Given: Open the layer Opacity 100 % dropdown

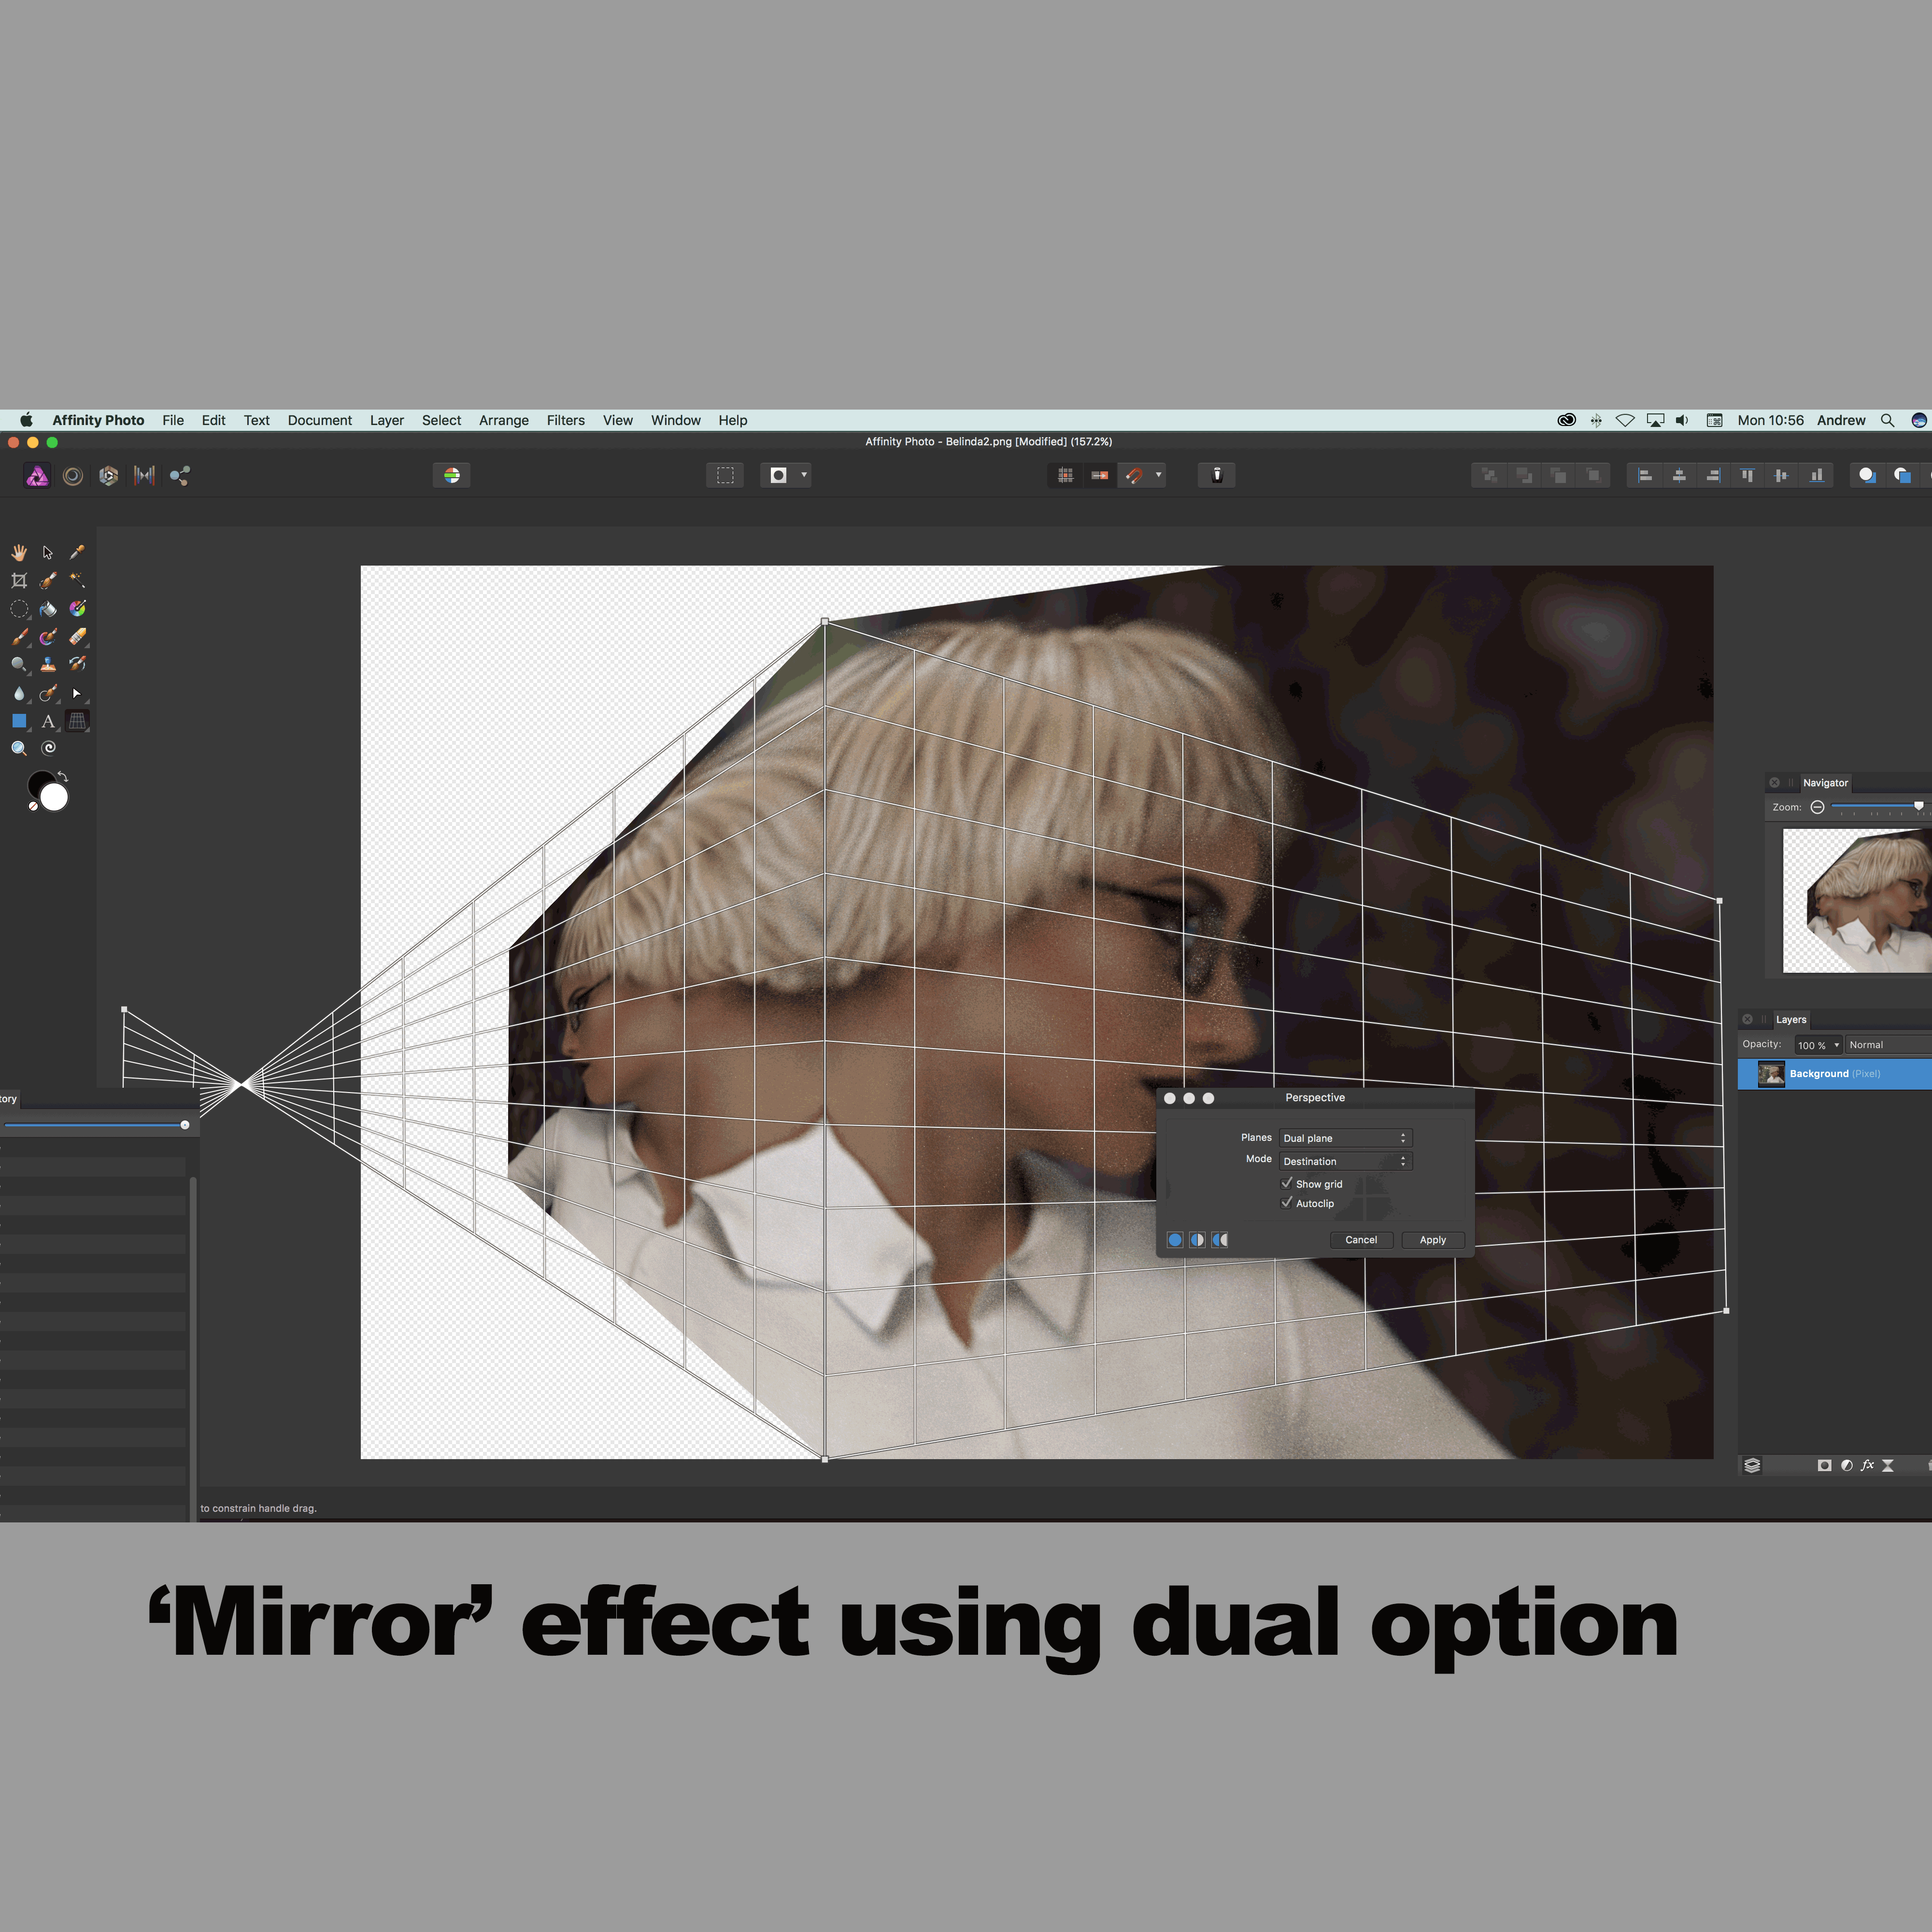Looking at the screenshot, I should point(1819,1045).
